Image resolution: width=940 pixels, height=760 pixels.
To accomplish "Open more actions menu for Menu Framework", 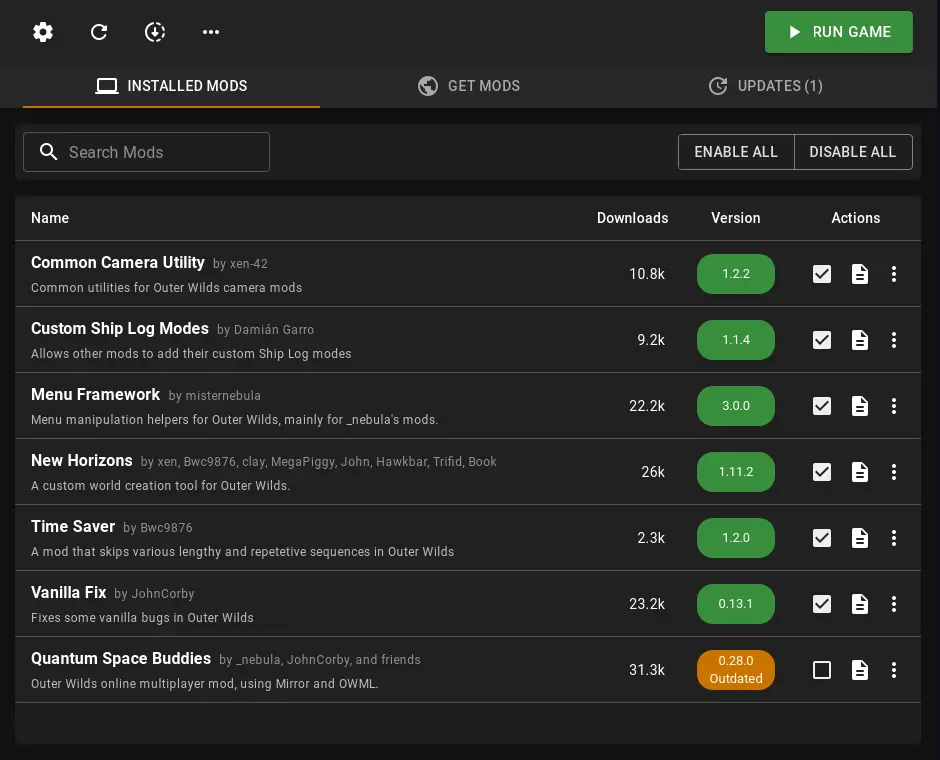I will 894,406.
